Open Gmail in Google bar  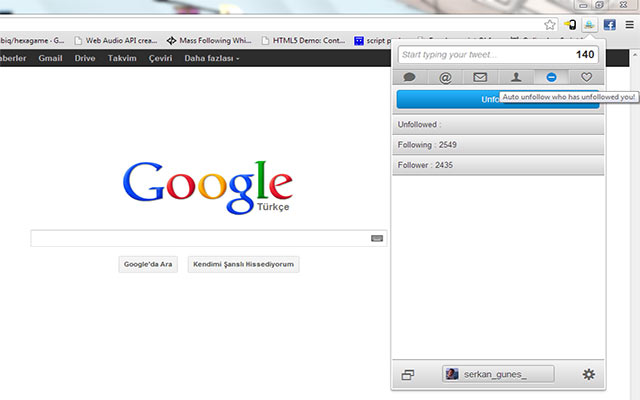(50, 58)
